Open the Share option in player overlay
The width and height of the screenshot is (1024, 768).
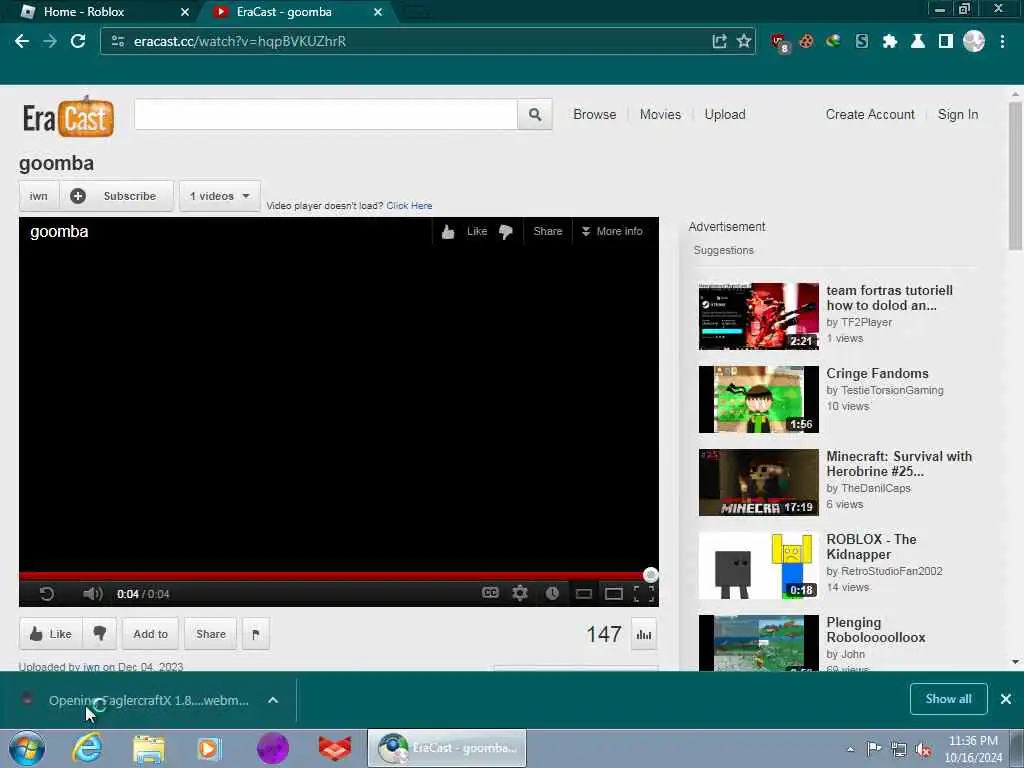coord(547,231)
